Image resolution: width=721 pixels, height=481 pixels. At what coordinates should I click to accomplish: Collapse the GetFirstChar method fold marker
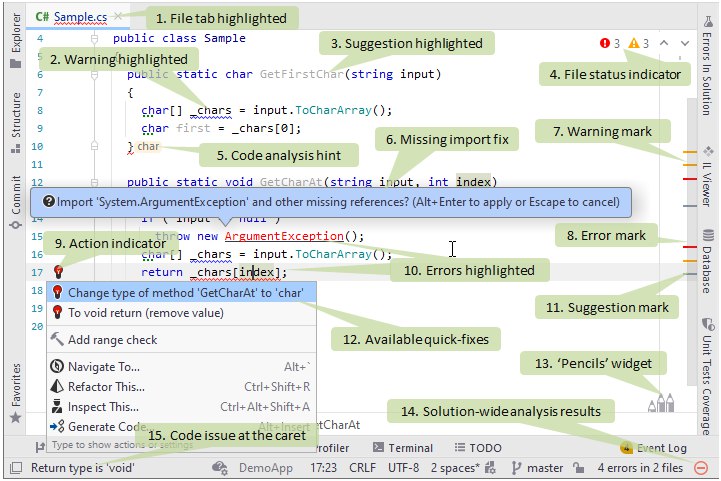[x=94, y=74]
